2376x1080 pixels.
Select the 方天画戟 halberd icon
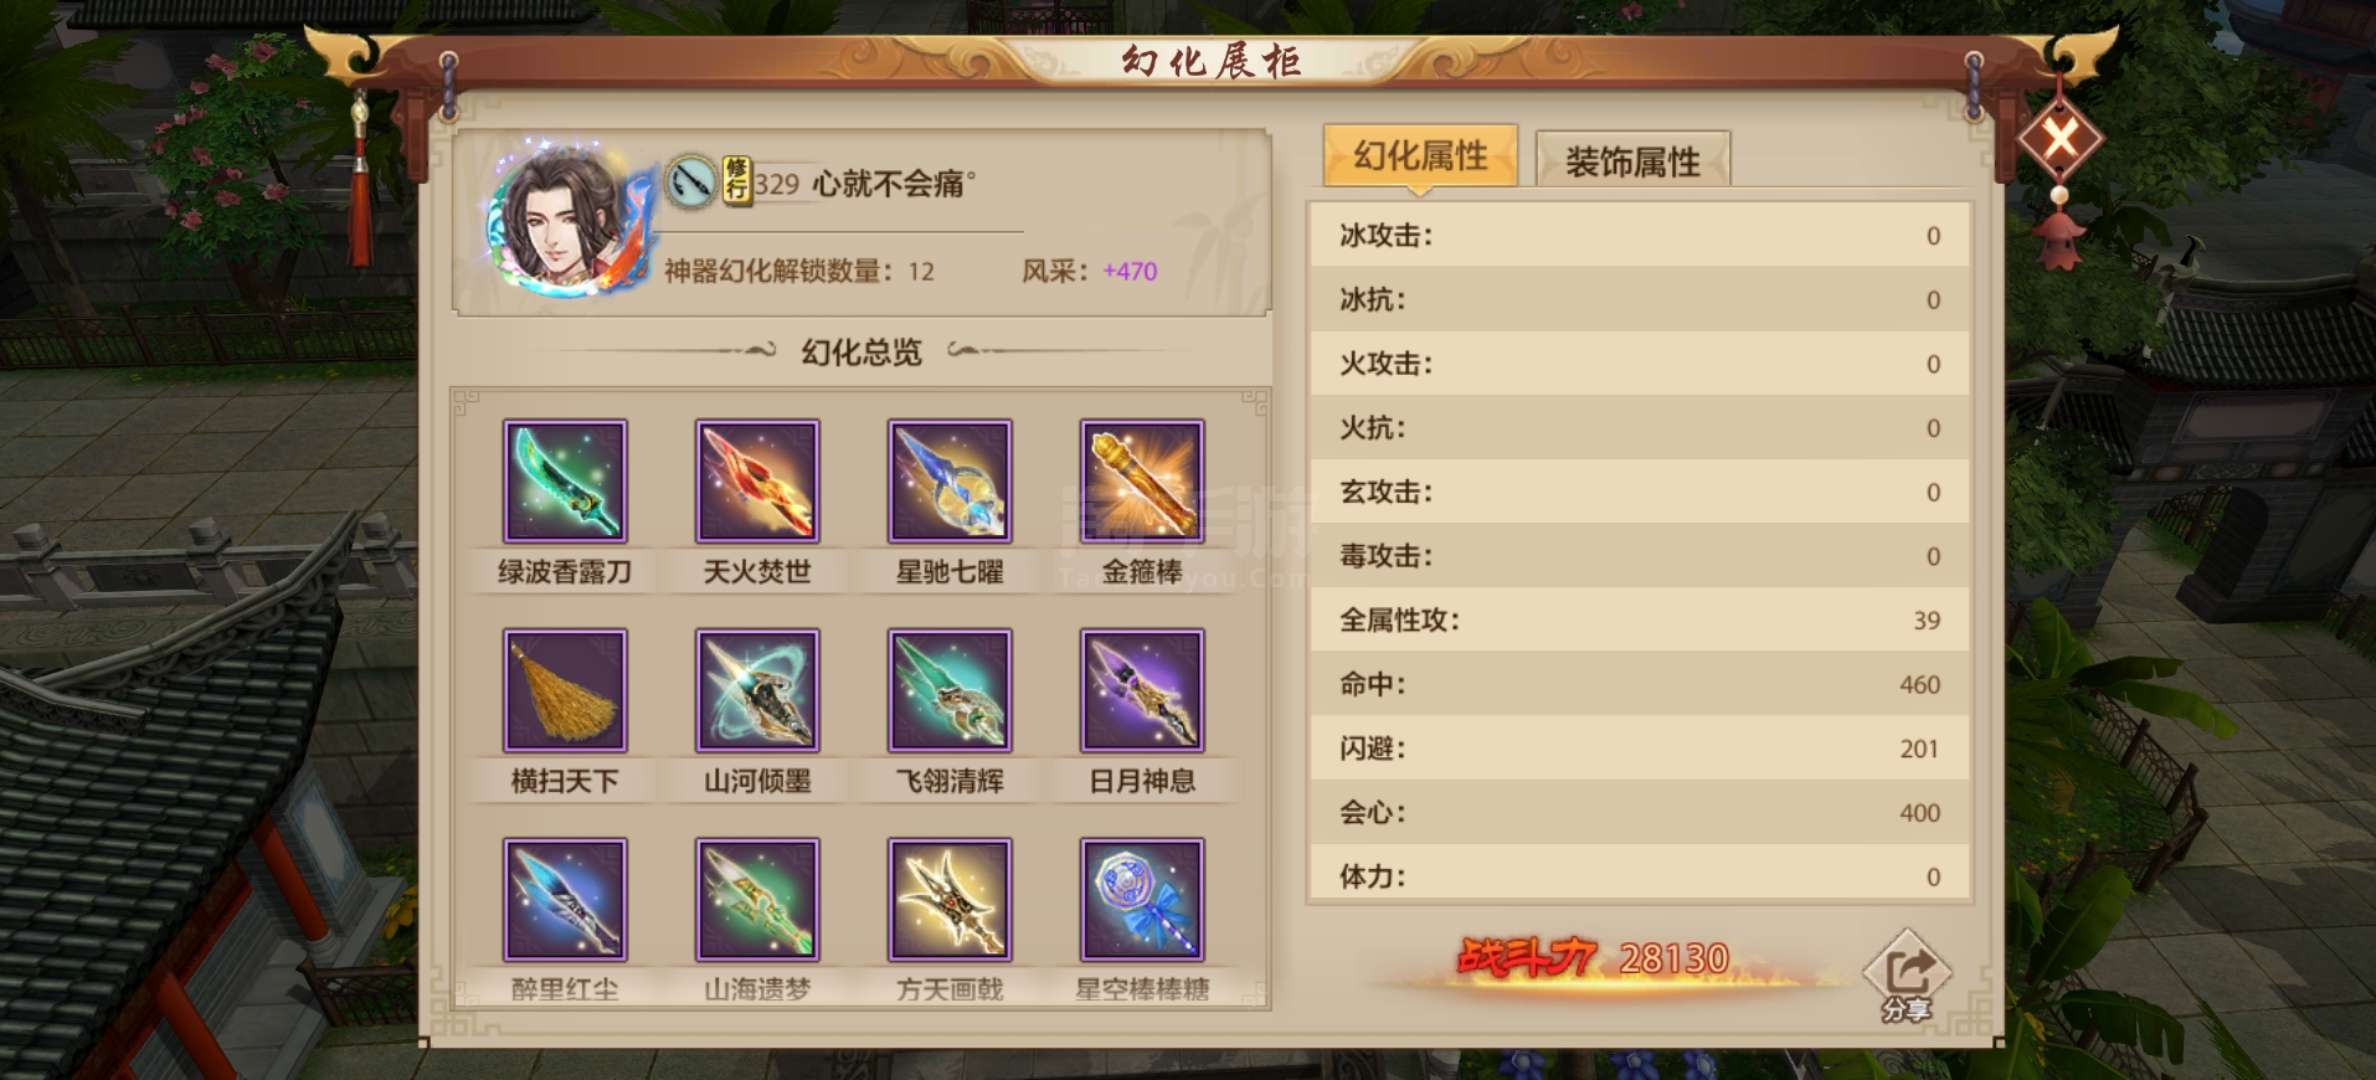tap(950, 900)
